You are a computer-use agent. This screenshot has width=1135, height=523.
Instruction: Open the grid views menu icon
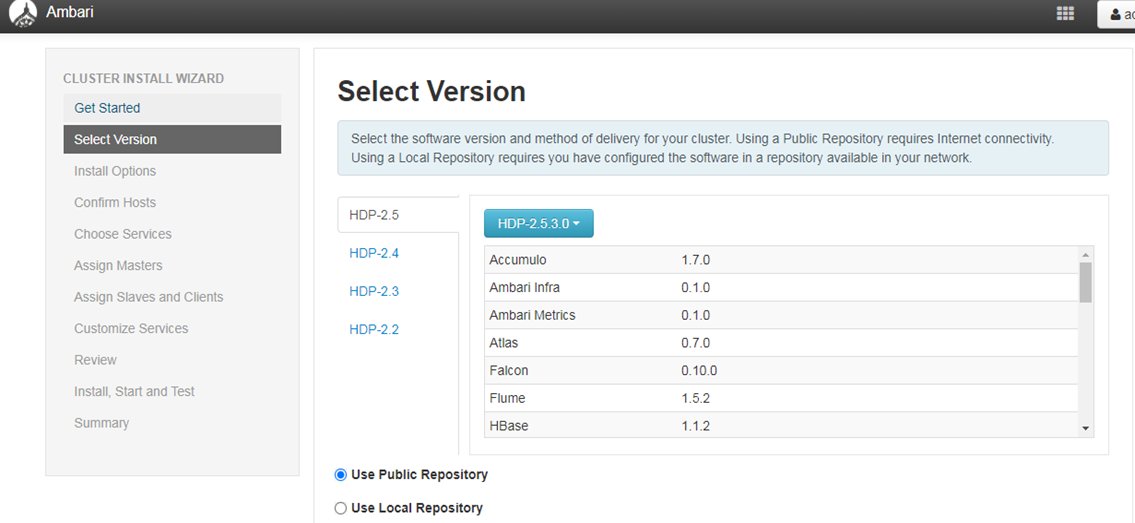[1065, 14]
